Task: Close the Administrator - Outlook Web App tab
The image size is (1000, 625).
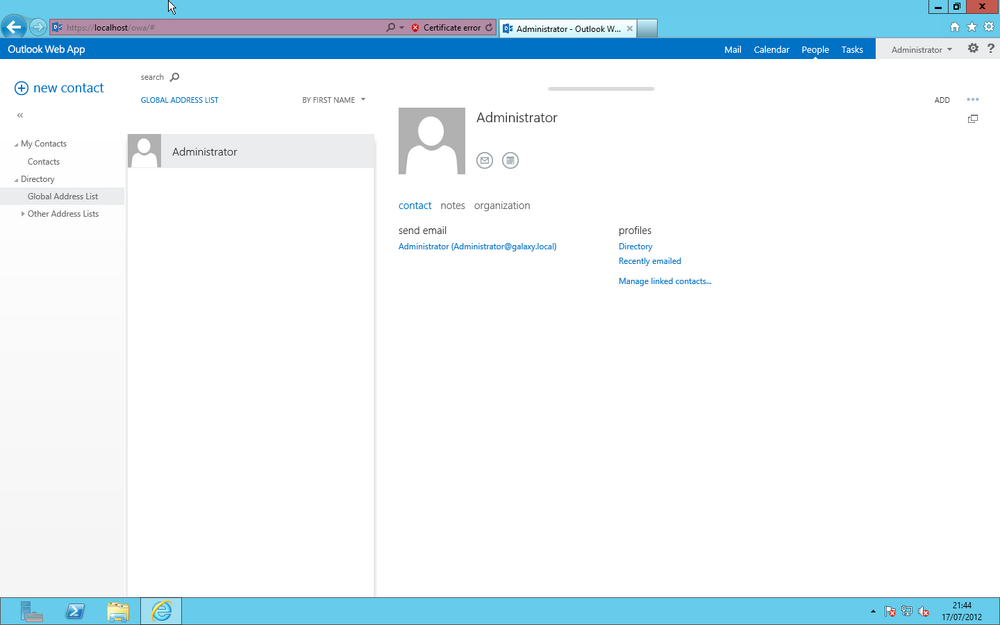Action: pos(629,29)
